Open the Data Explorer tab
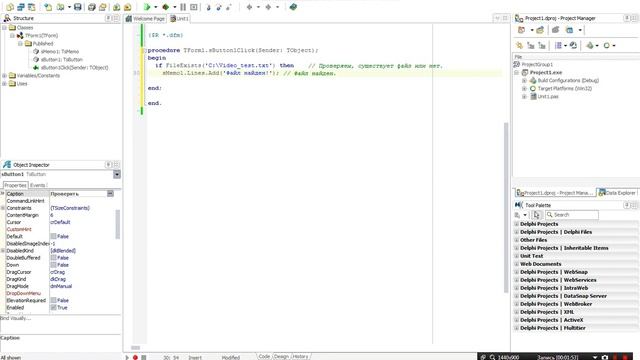The width and height of the screenshot is (640, 360). (617, 193)
